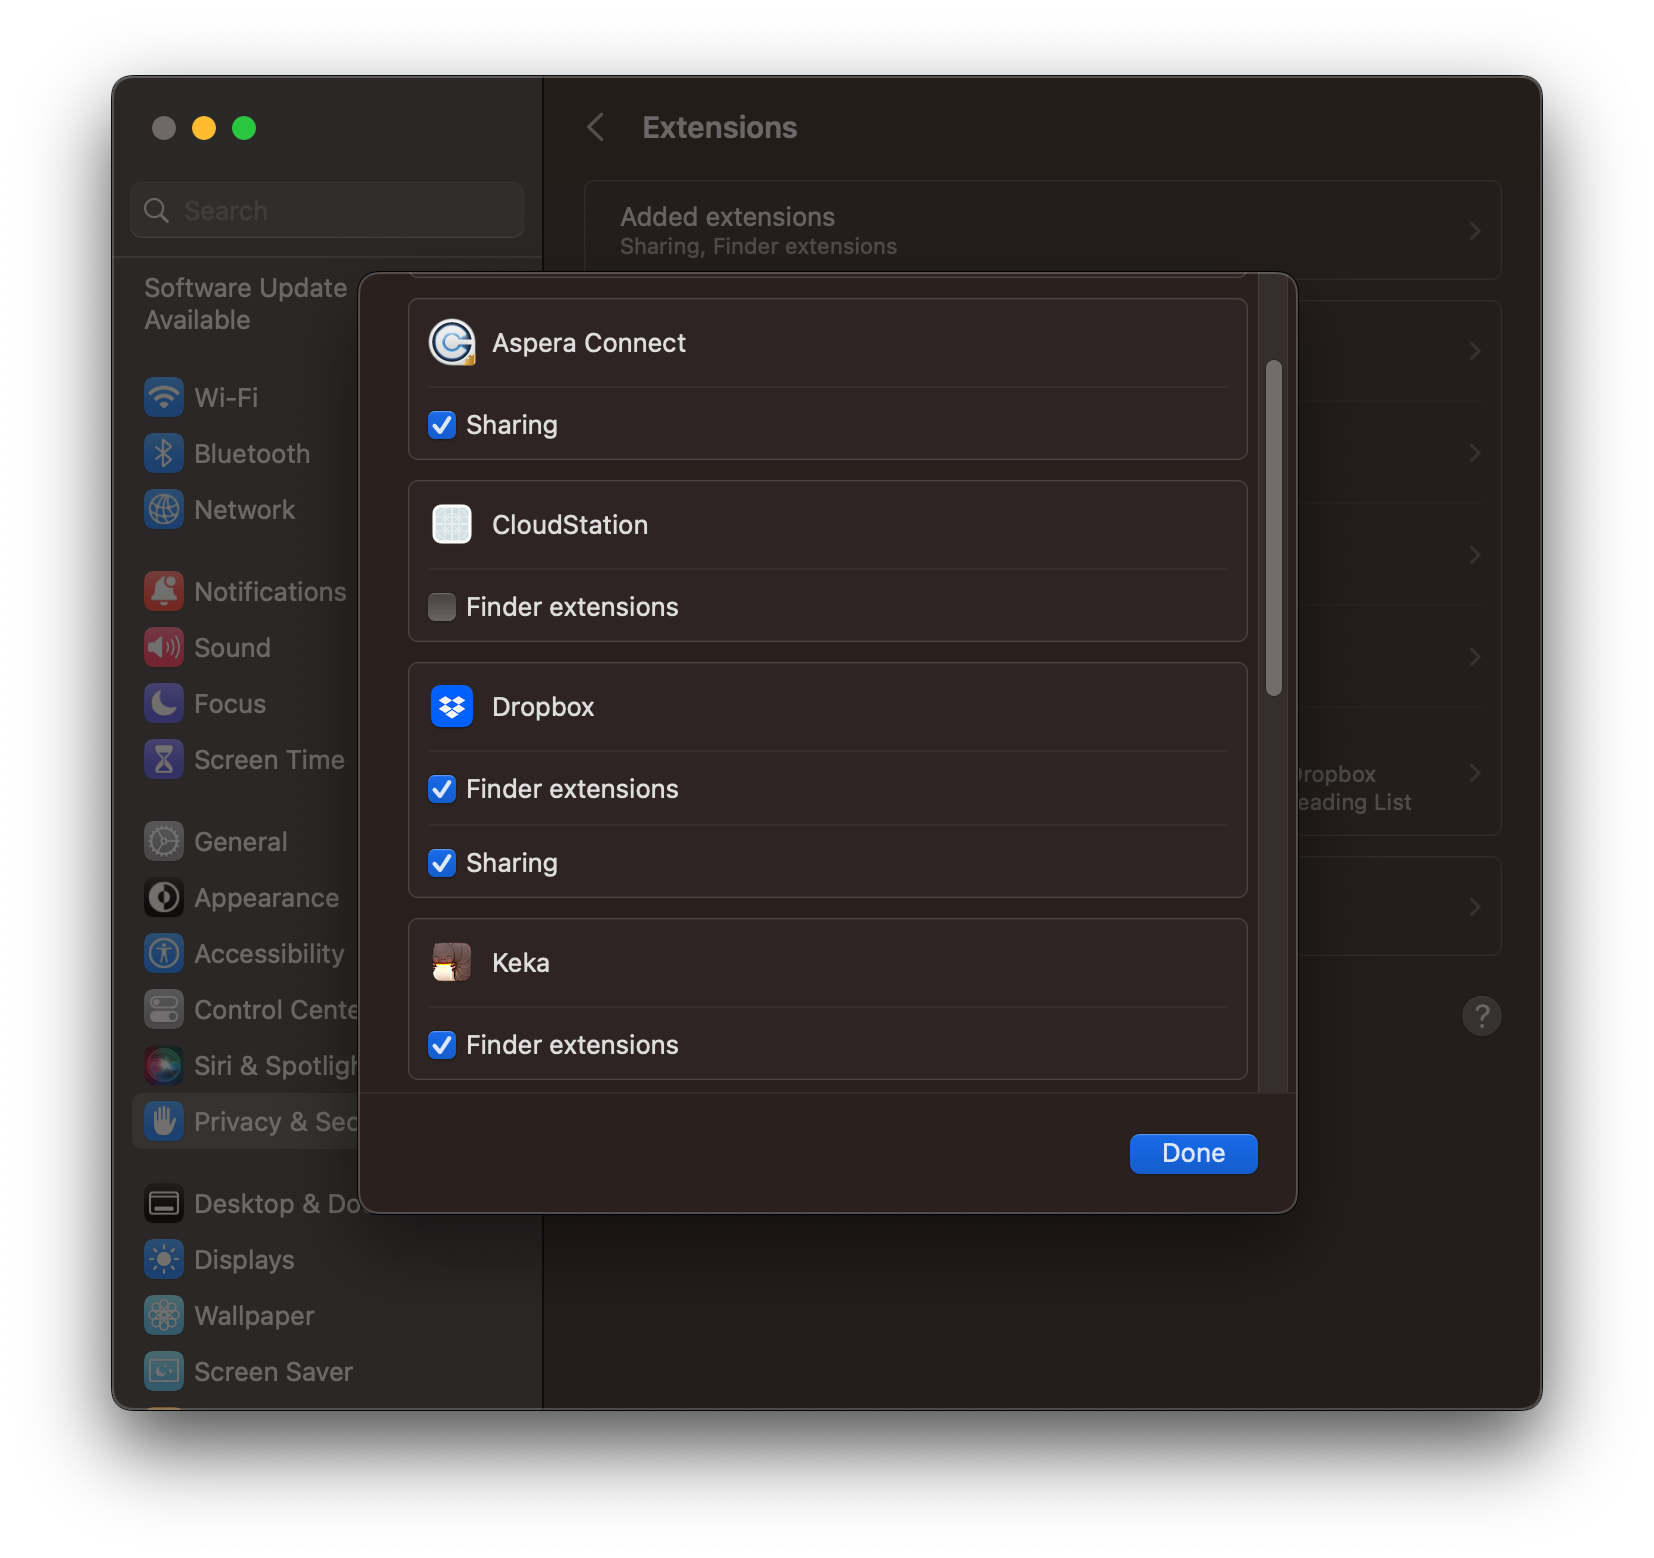
Task: Click the CloudStation name label
Action: click(570, 525)
